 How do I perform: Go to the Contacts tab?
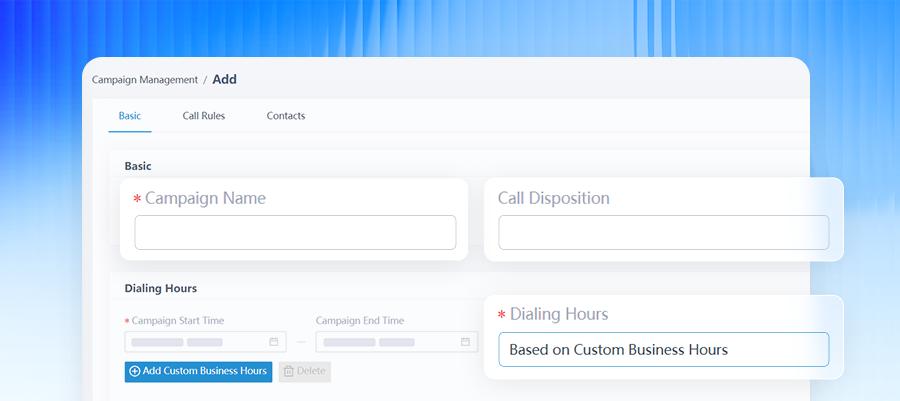(x=286, y=116)
